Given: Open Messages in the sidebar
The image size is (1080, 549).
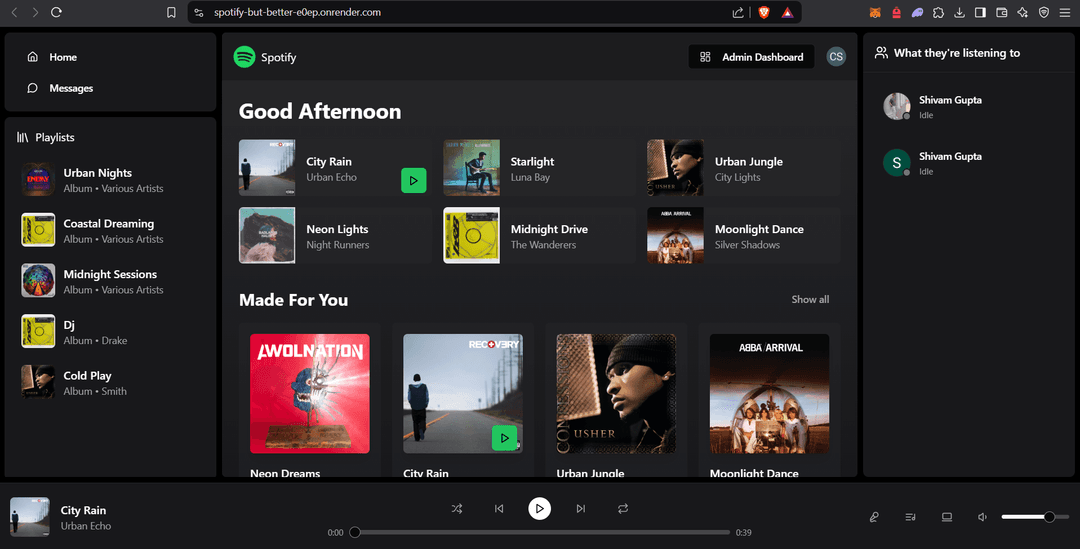Looking at the screenshot, I should 110,88.
